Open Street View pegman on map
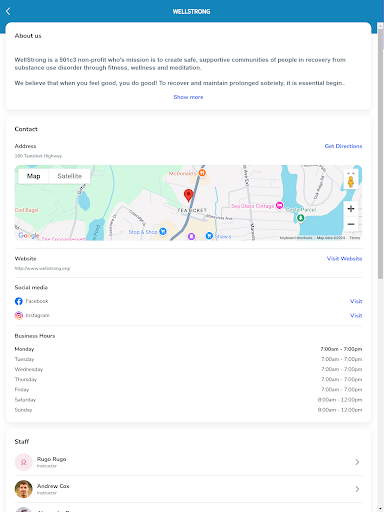384x512 pixels. pyautogui.click(x=351, y=181)
